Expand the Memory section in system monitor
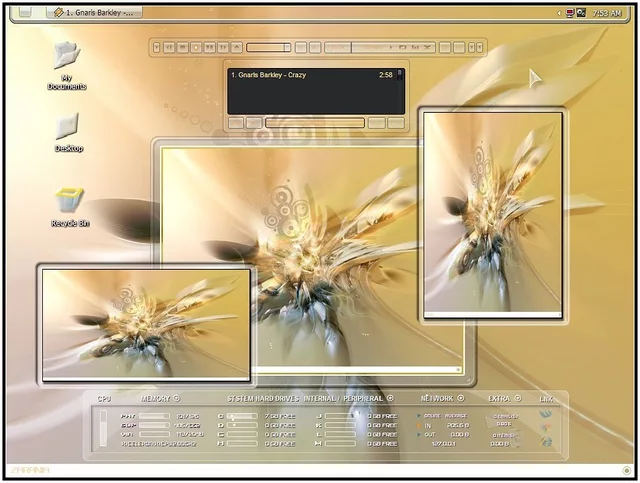The height and width of the screenshot is (483, 640). tap(176, 399)
